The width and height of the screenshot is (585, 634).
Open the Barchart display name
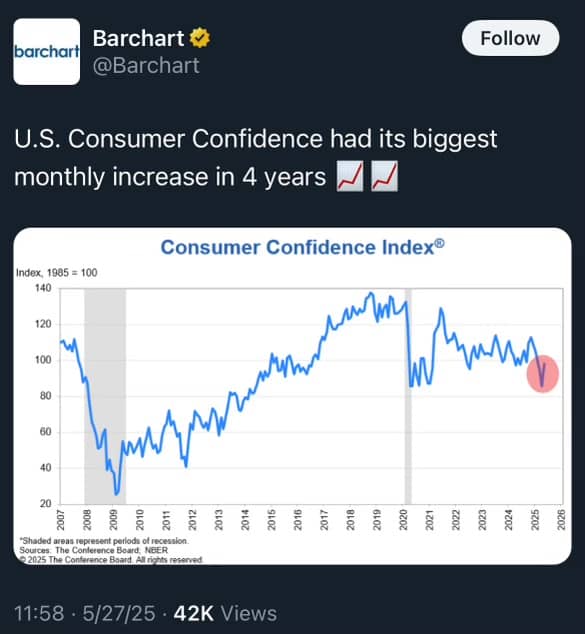point(138,38)
